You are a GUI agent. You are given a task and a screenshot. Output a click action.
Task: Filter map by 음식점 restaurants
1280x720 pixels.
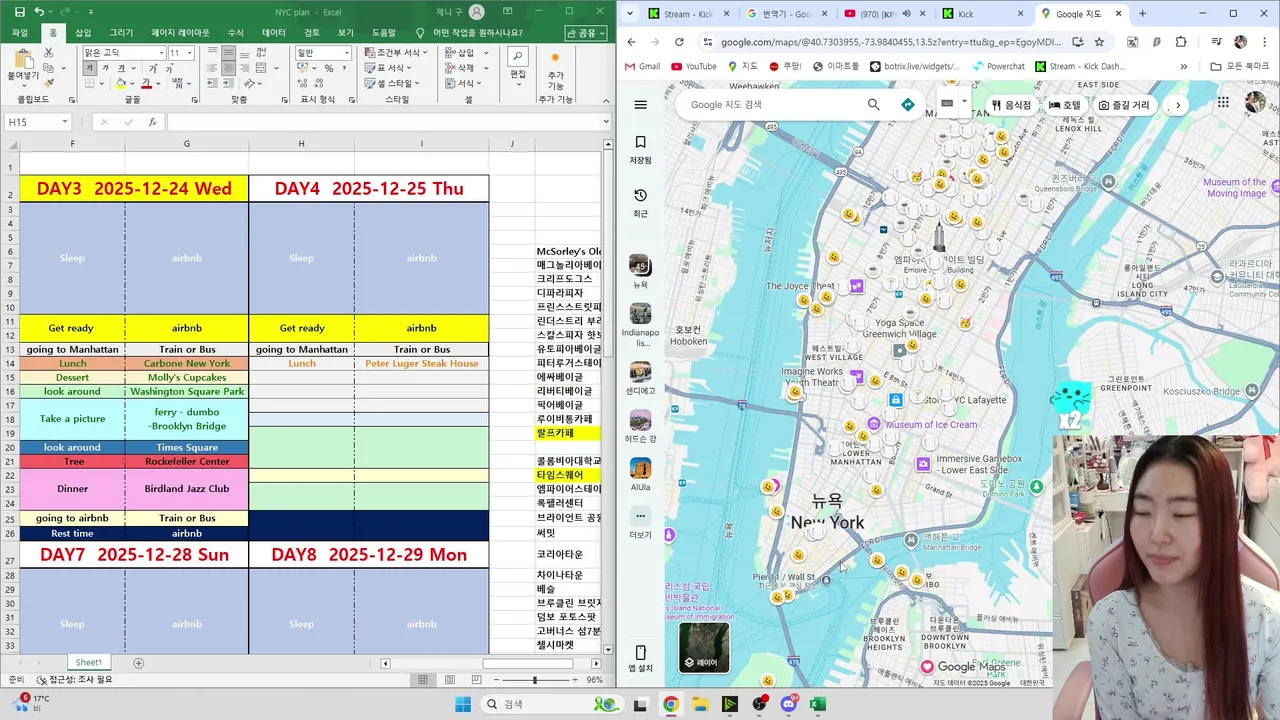point(1011,105)
